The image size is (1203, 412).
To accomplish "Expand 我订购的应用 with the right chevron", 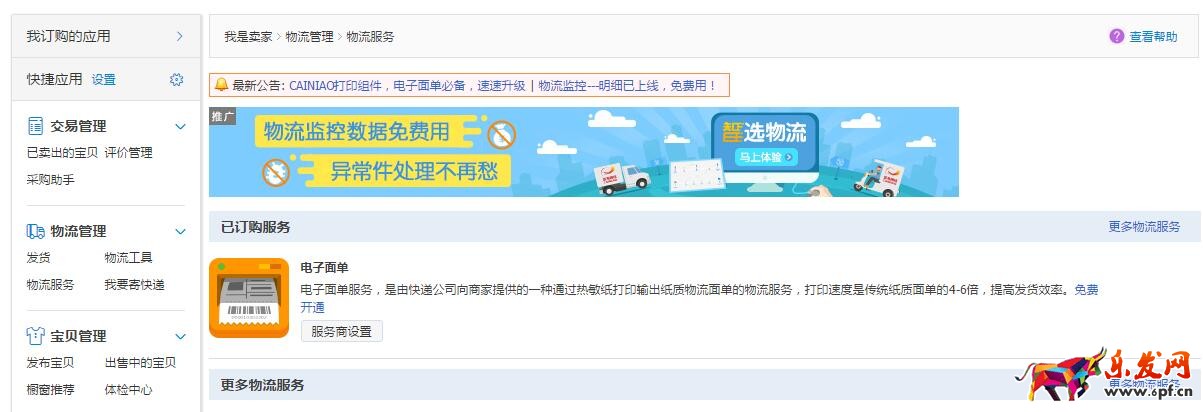I will (180, 36).
